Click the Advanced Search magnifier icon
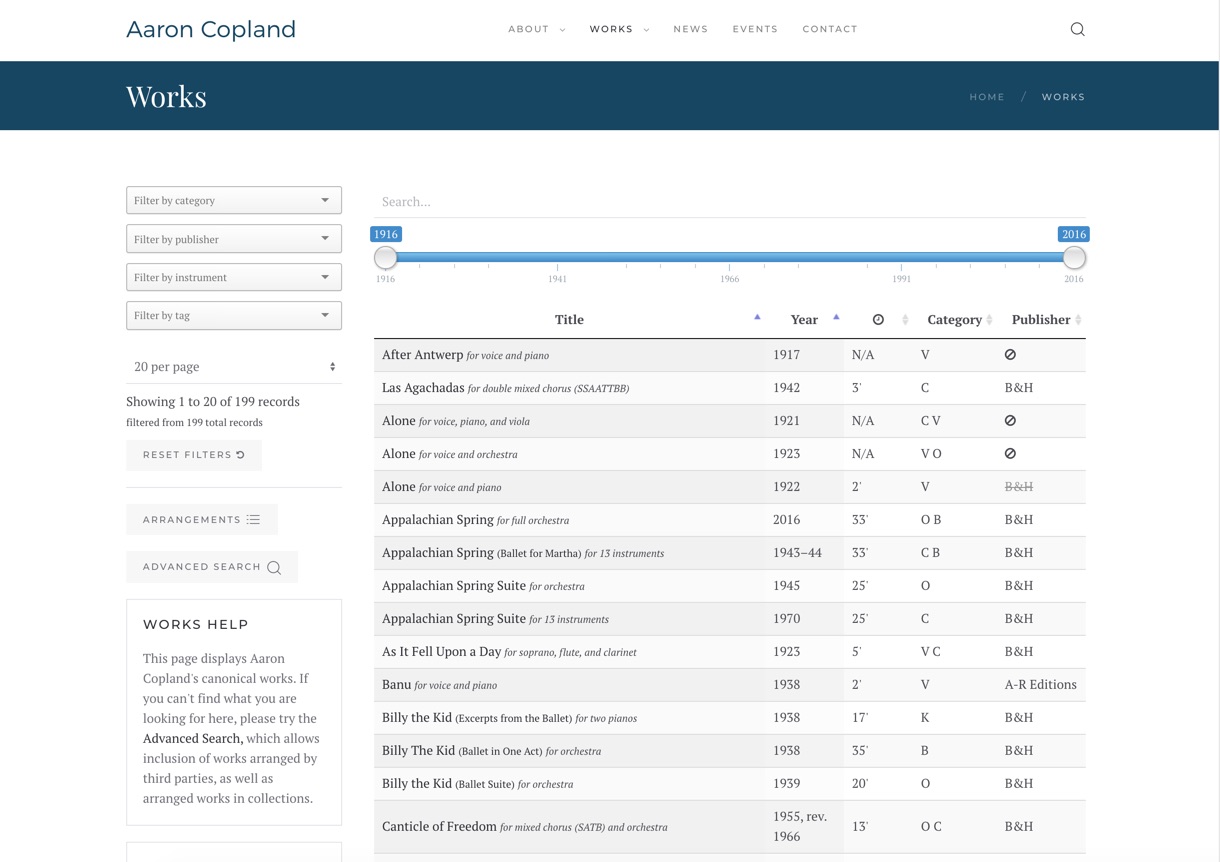This screenshot has height=862, width=1220. point(274,567)
